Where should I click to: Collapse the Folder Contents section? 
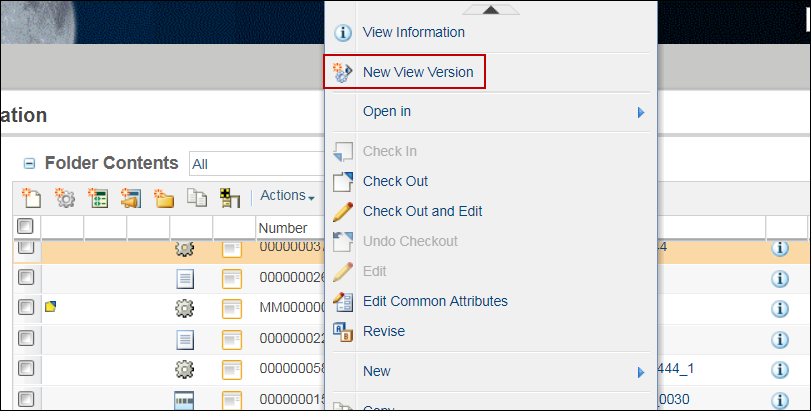click(x=29, y=164)
